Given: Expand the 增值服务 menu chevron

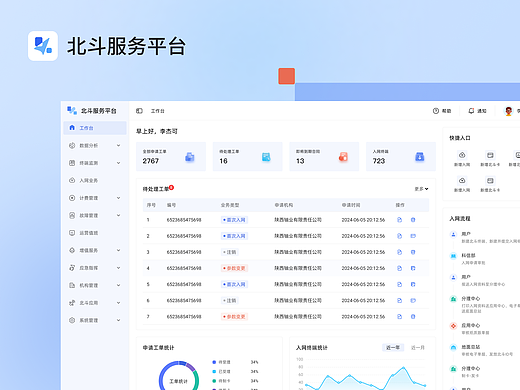Looking at the screenshot, I should [x=118, y=250].
